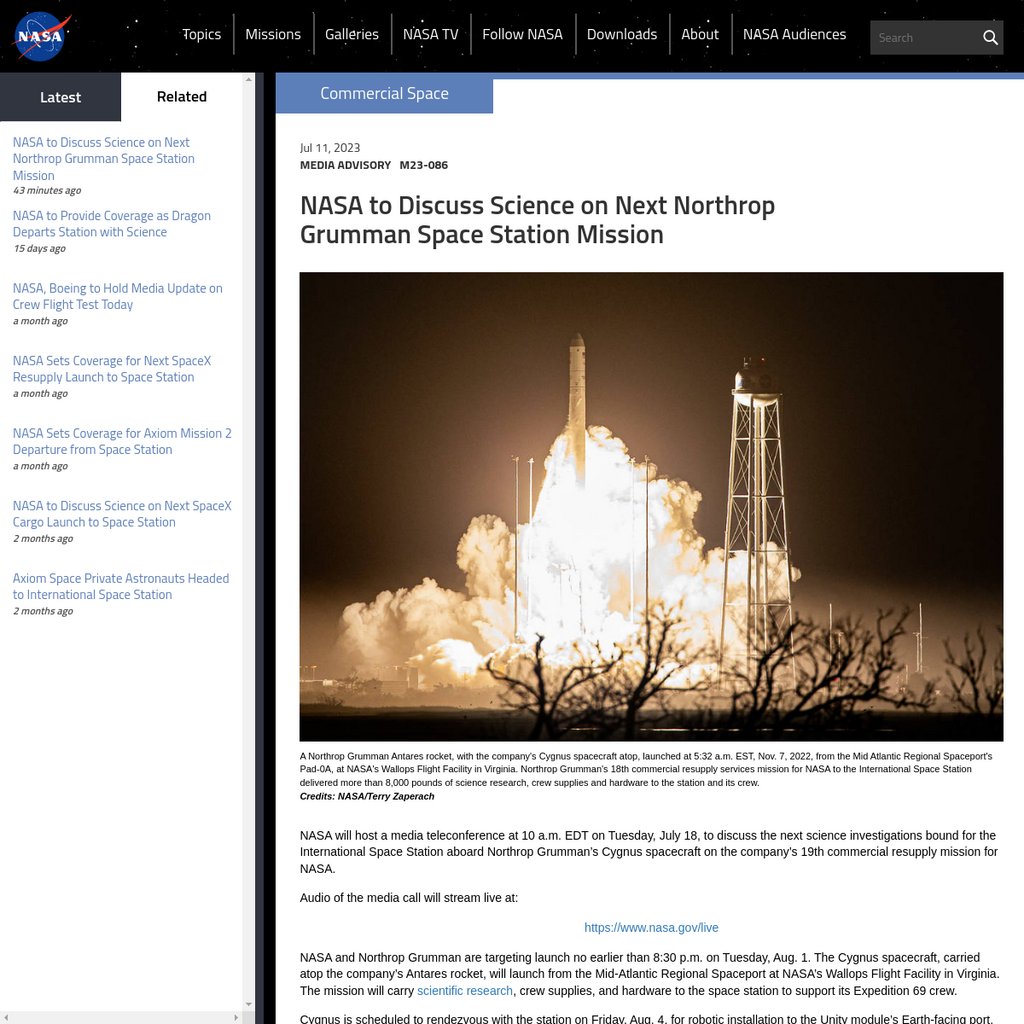Click the nasa.gov/live link
Image resolution: width=1024 pixels, height=1024 pixels.
tap(651, 927)
